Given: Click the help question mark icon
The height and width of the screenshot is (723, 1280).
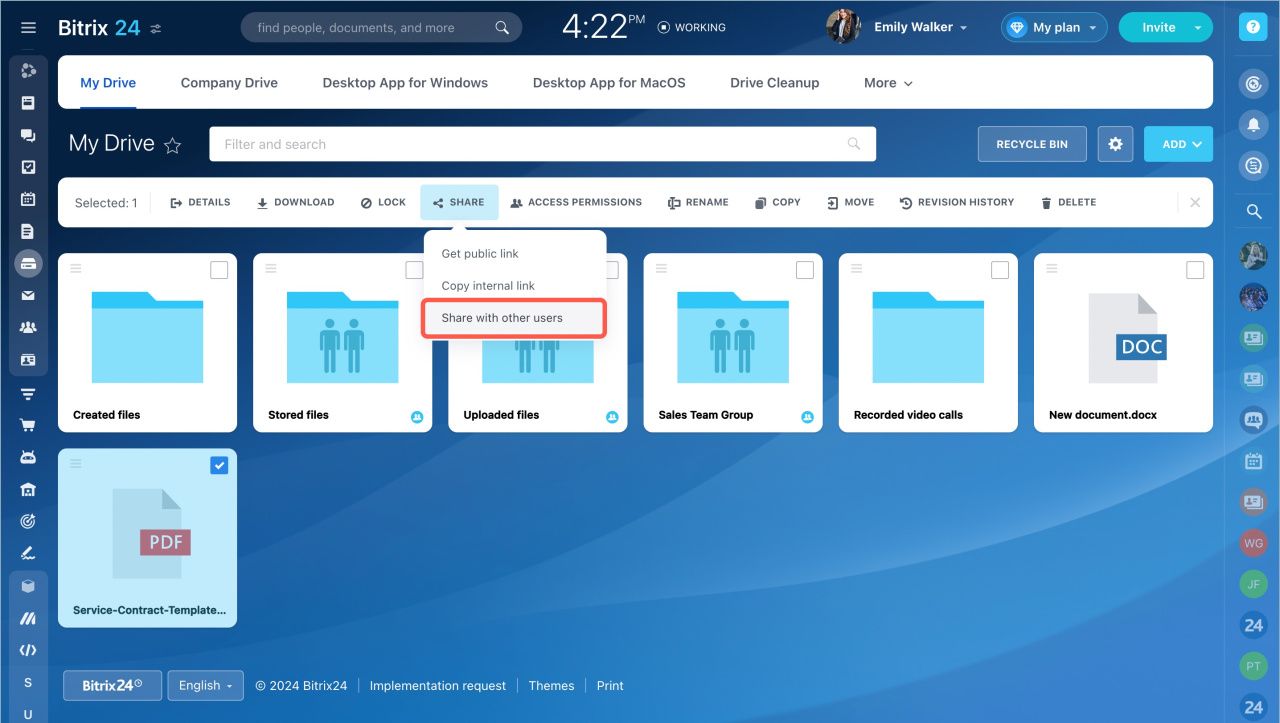Looking at the screenshot, I should [1252, 27].
